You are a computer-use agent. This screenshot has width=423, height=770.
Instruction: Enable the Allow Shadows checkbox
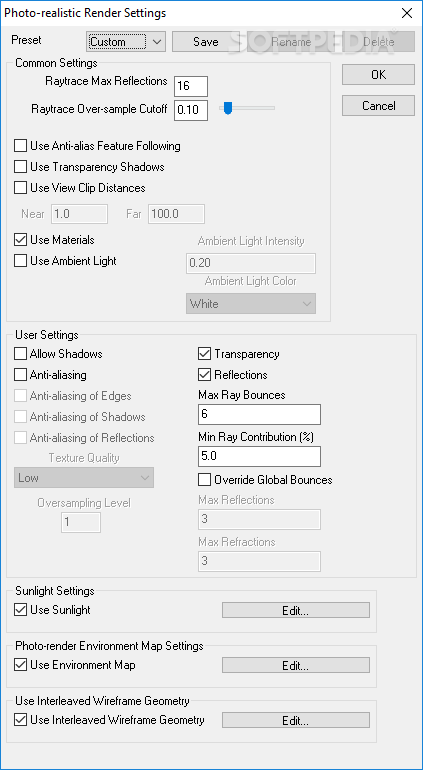[x=20, y=354]
